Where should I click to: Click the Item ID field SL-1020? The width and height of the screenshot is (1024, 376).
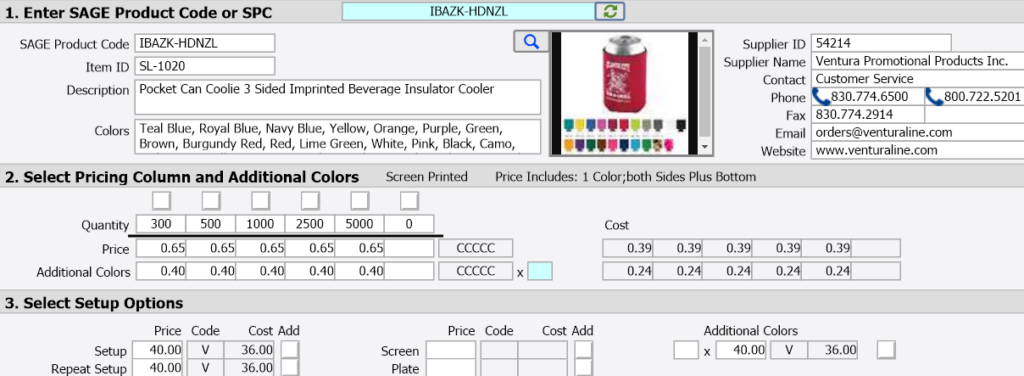coord(205,67)
